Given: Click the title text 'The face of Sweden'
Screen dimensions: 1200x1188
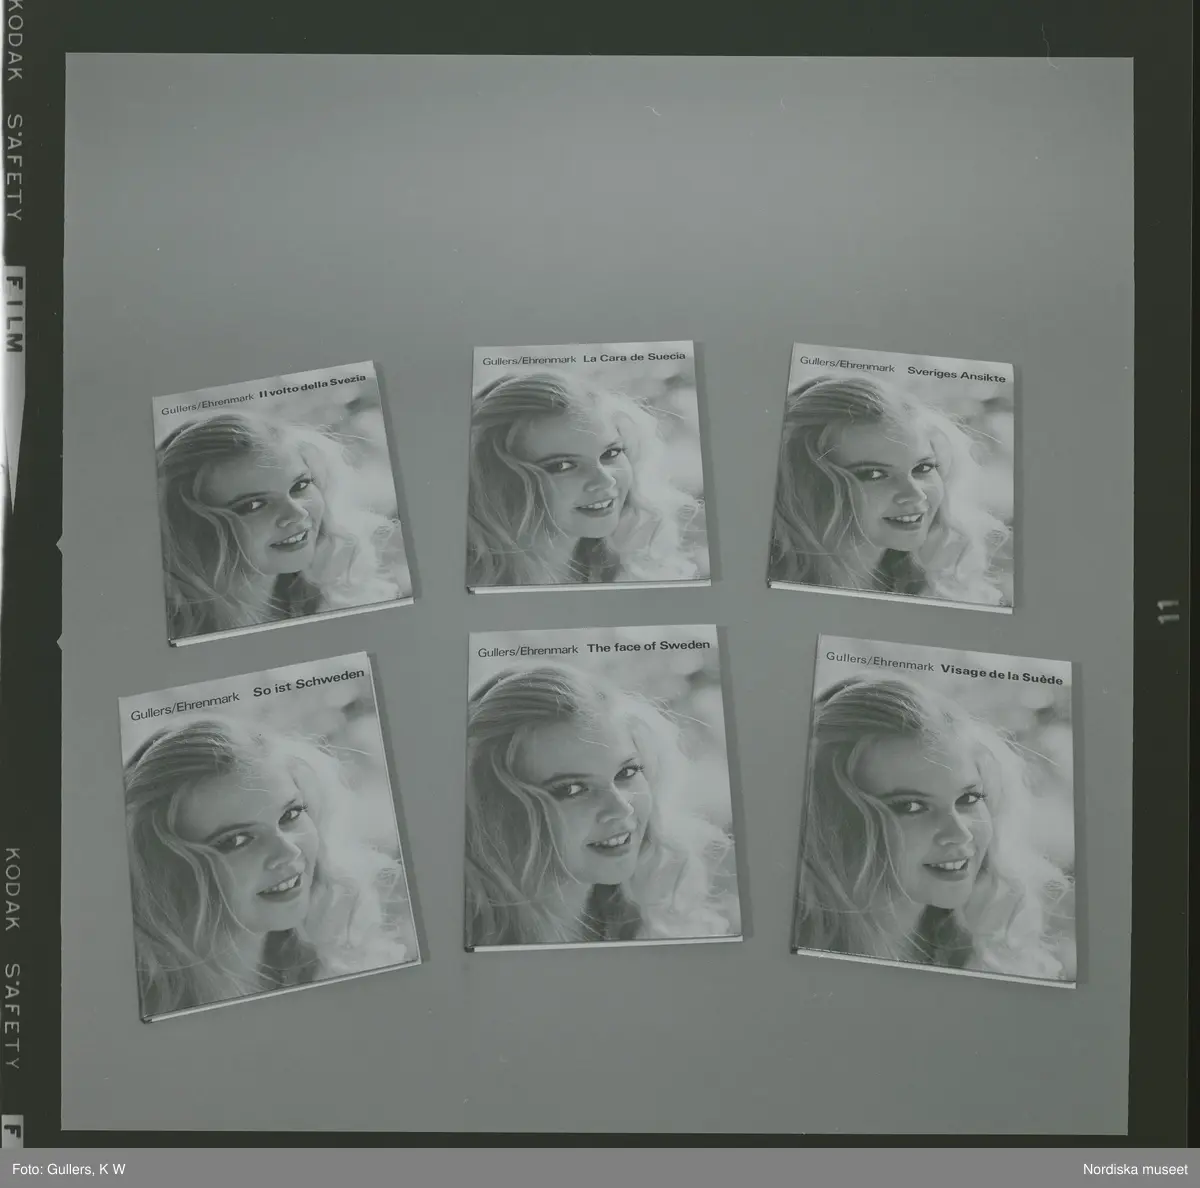Looking at the screenshot, I should pyautogui.click(x=648, y=647).
